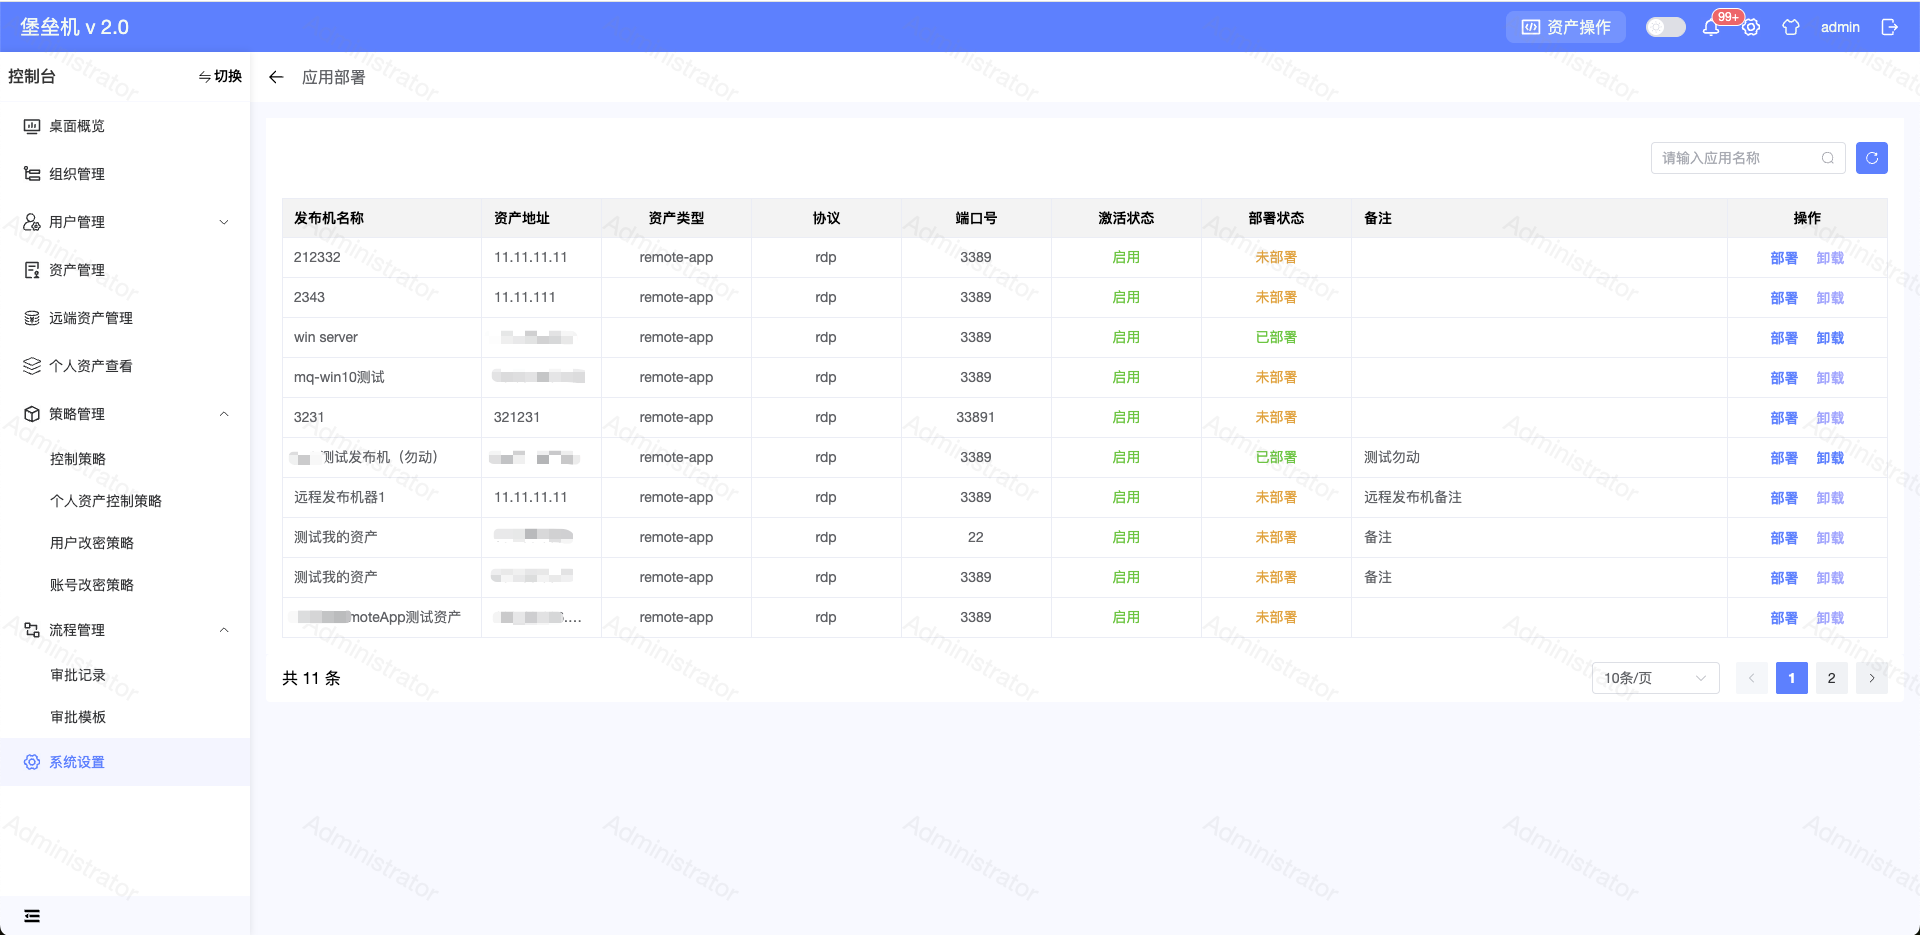Click port value 22
Image resolution: width=1920 pixels, height=935 pixels.
click(976, 537)
